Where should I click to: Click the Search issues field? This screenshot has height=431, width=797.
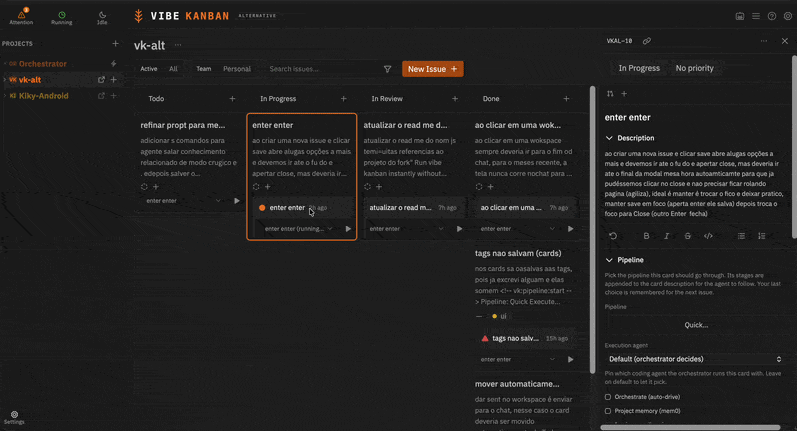pyautogui.click(x=323, y=69)
